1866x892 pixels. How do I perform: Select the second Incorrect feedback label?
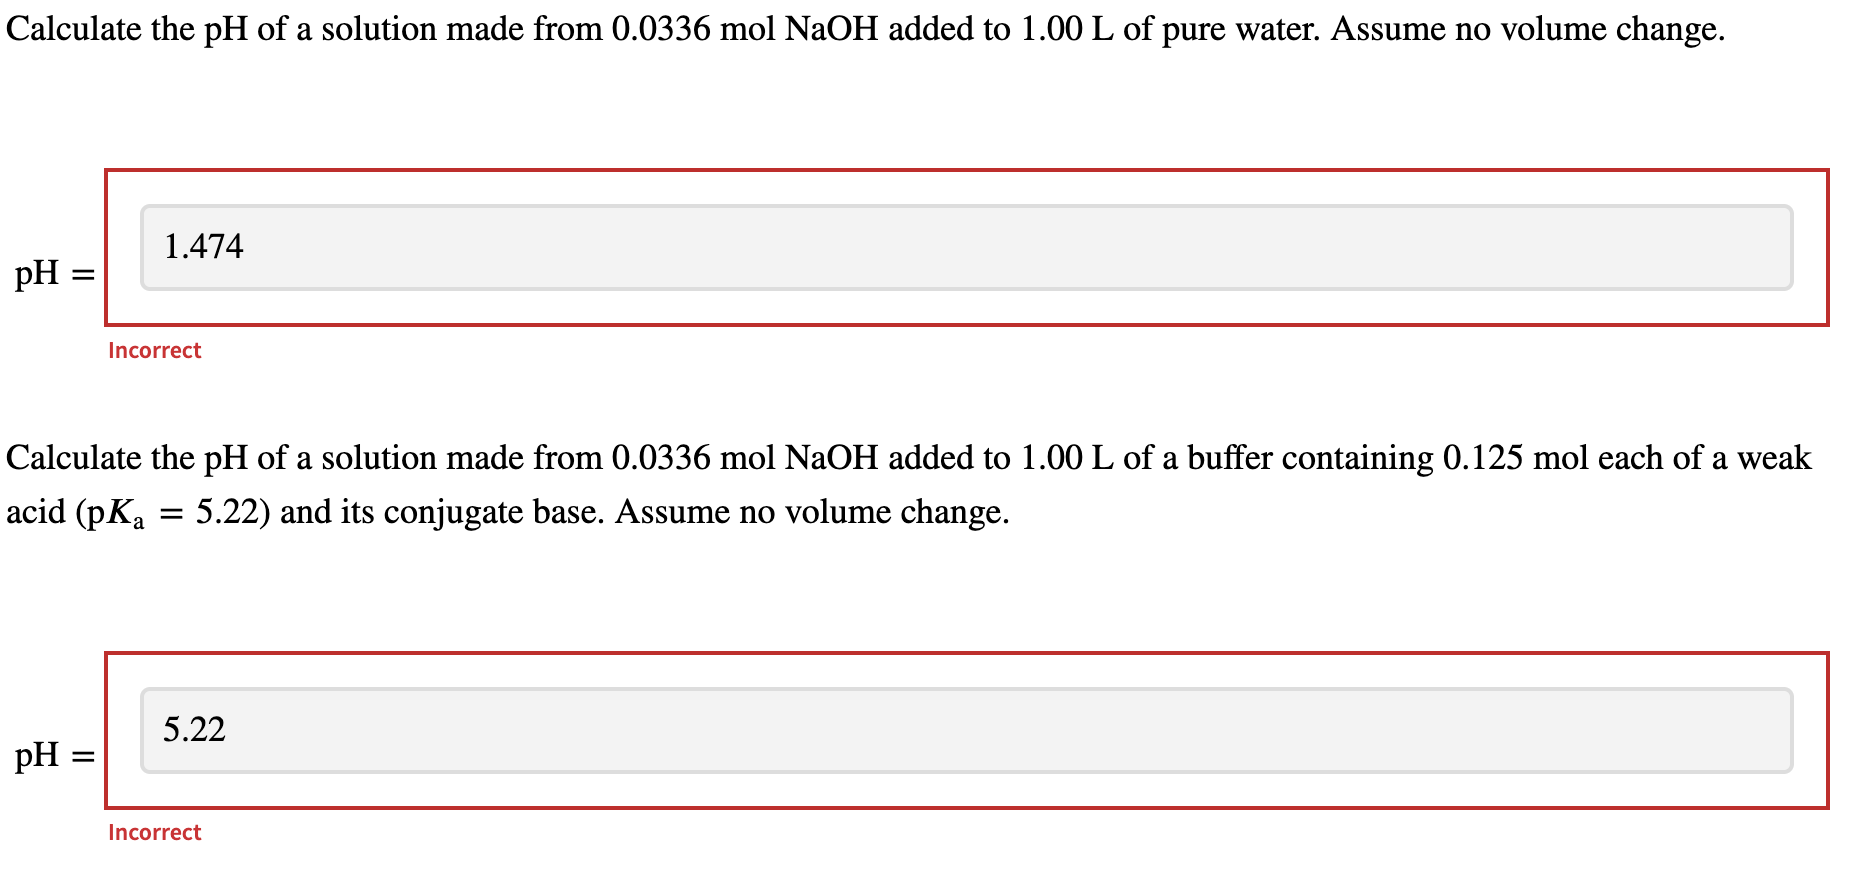point(154,832)
